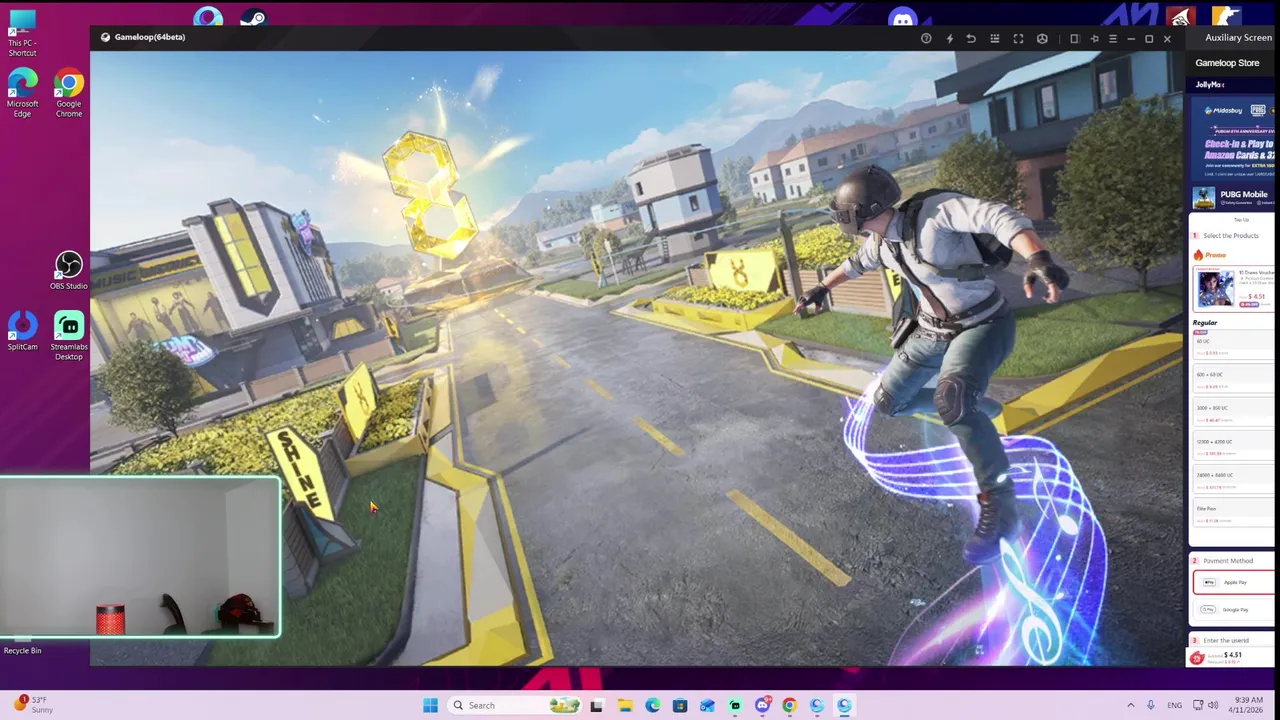
Task: Launch Google Chrome desktop shortcut
Action: pyautogui.click(x=69, y=93)
